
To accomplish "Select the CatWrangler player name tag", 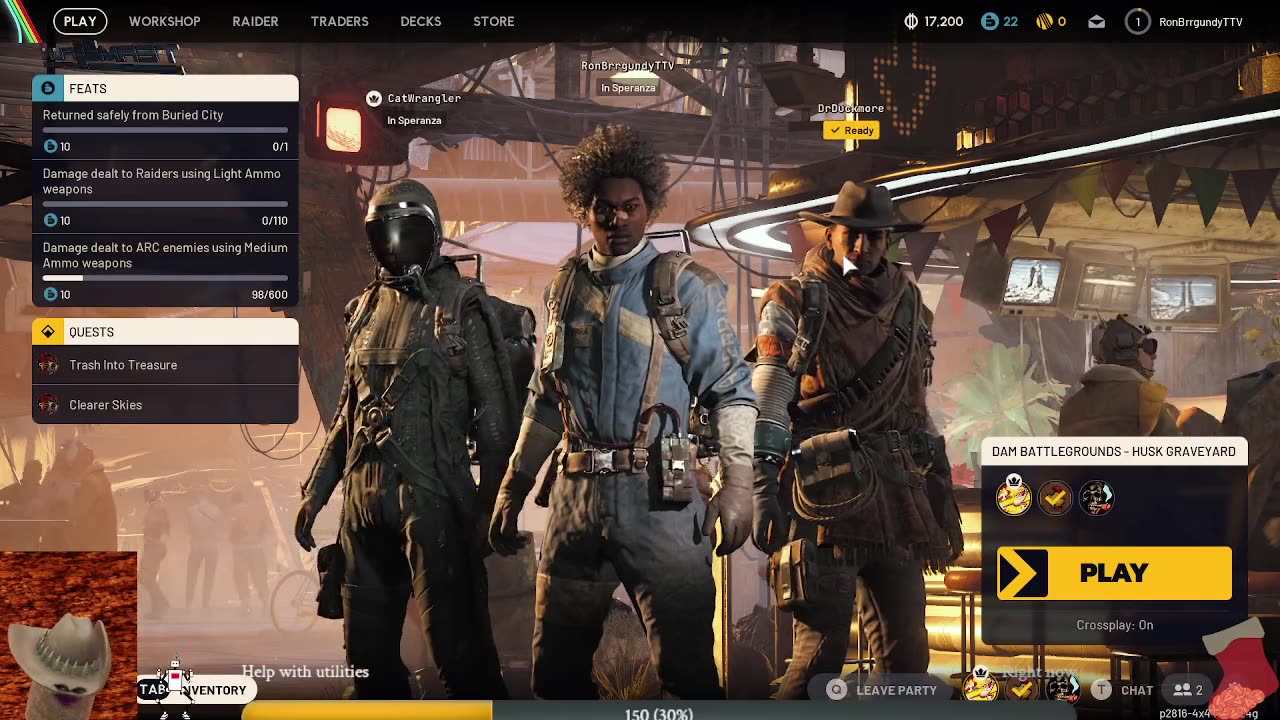I will [x=424, y=98].
